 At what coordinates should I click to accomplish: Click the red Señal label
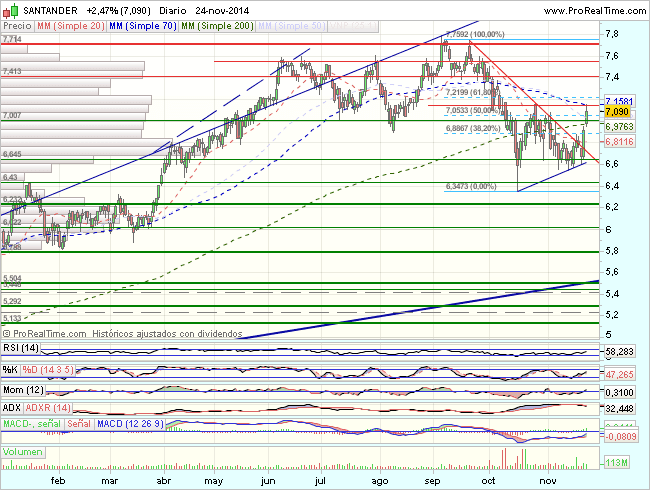tap(79, 424)
